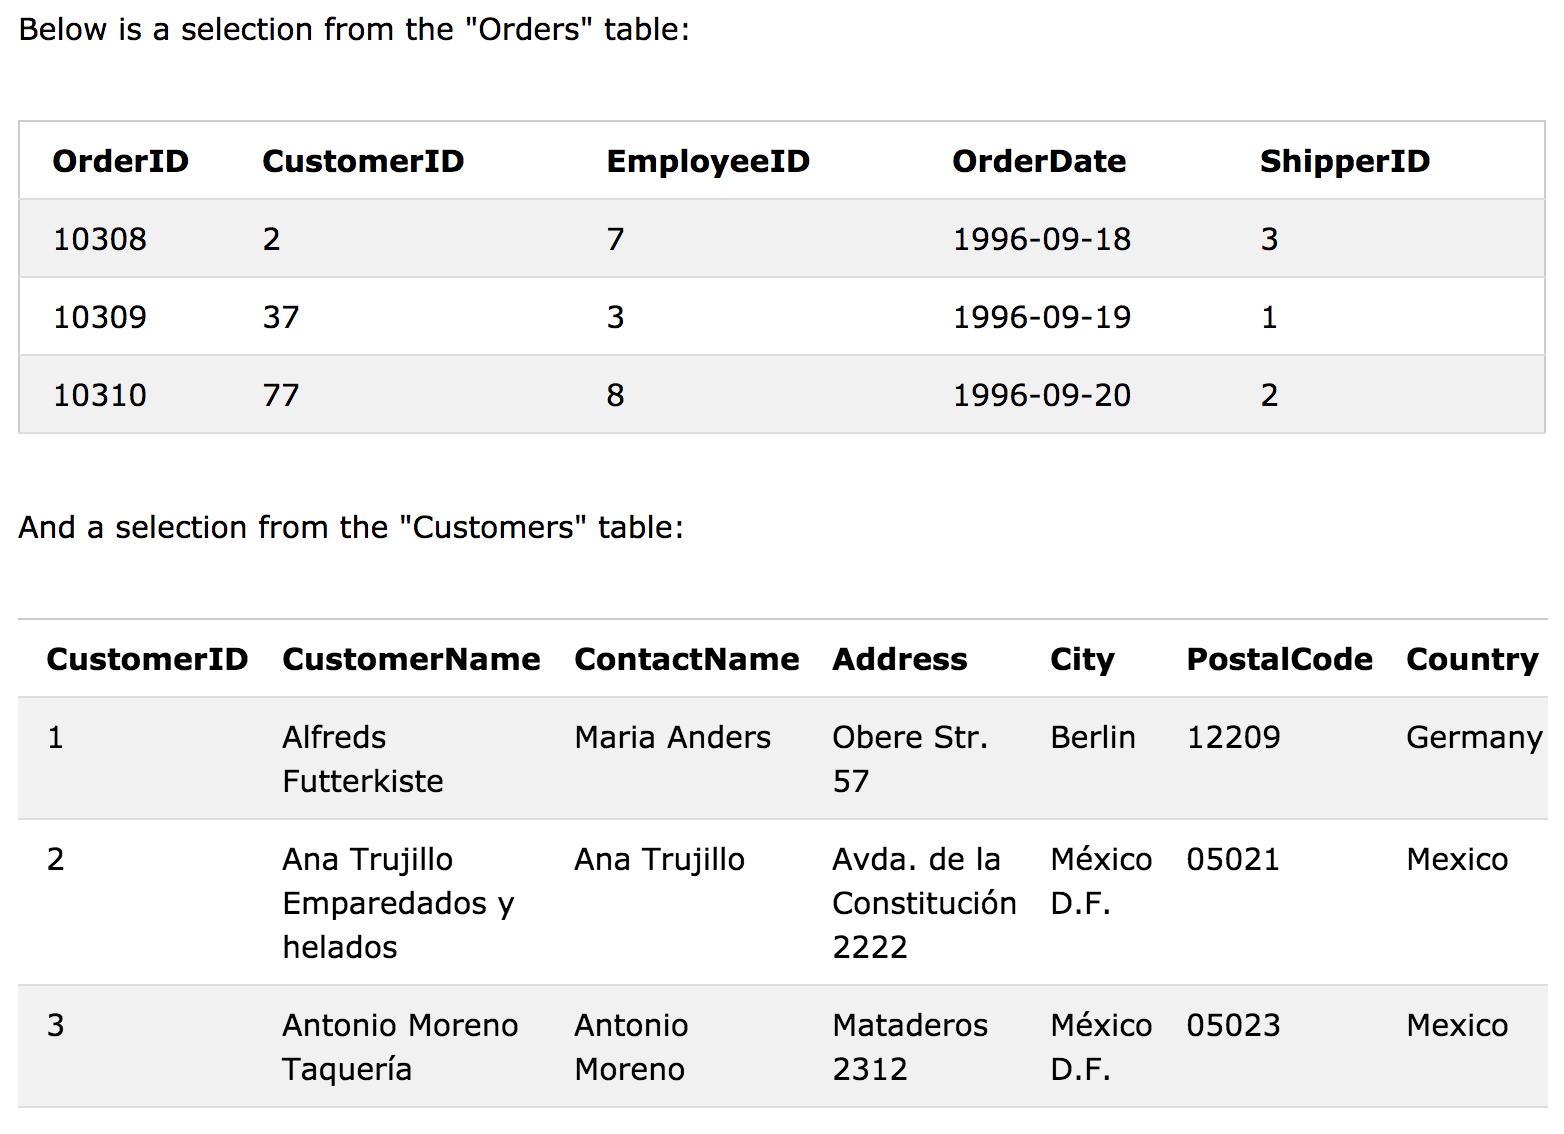
Task: Click the OrderID column header
Action: tap(120, 161)
